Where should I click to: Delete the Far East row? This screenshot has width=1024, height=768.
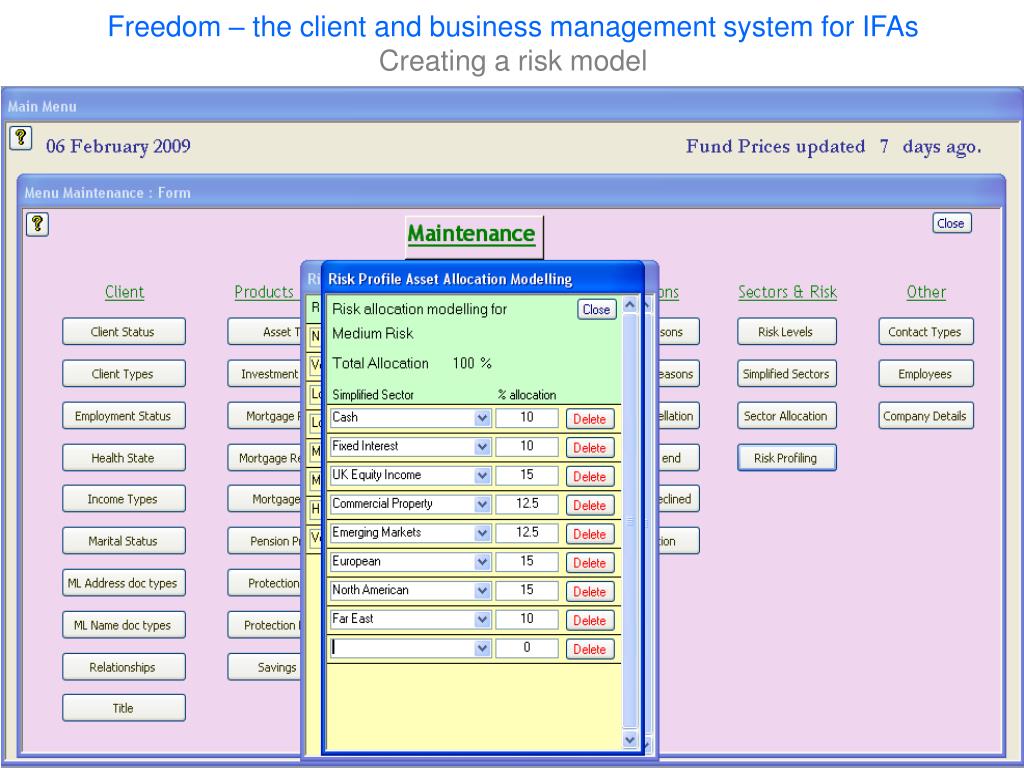point(590,620)
